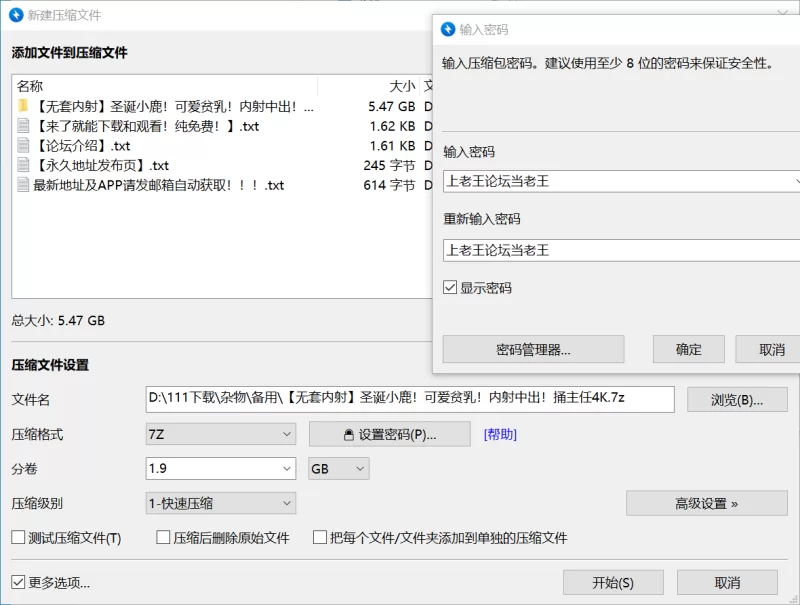Open 密码管理器 button
800x605 pixels.
pyautogui.click(x=533, y=349)
